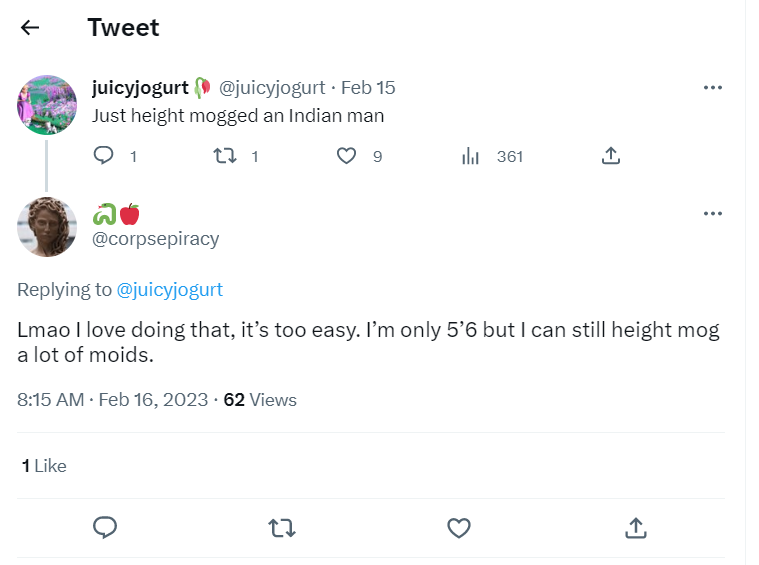
Task: Open juicyjogurt's profile picture
Action: pos(47,105)
